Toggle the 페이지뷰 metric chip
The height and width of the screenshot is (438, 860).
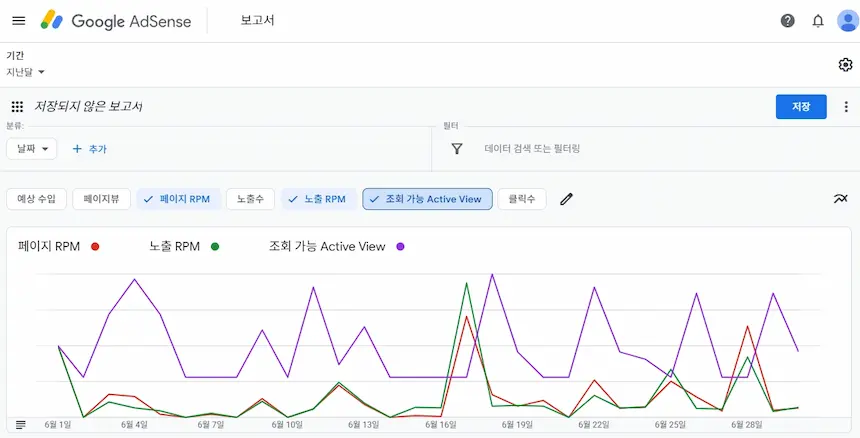[x=101, y=199]
